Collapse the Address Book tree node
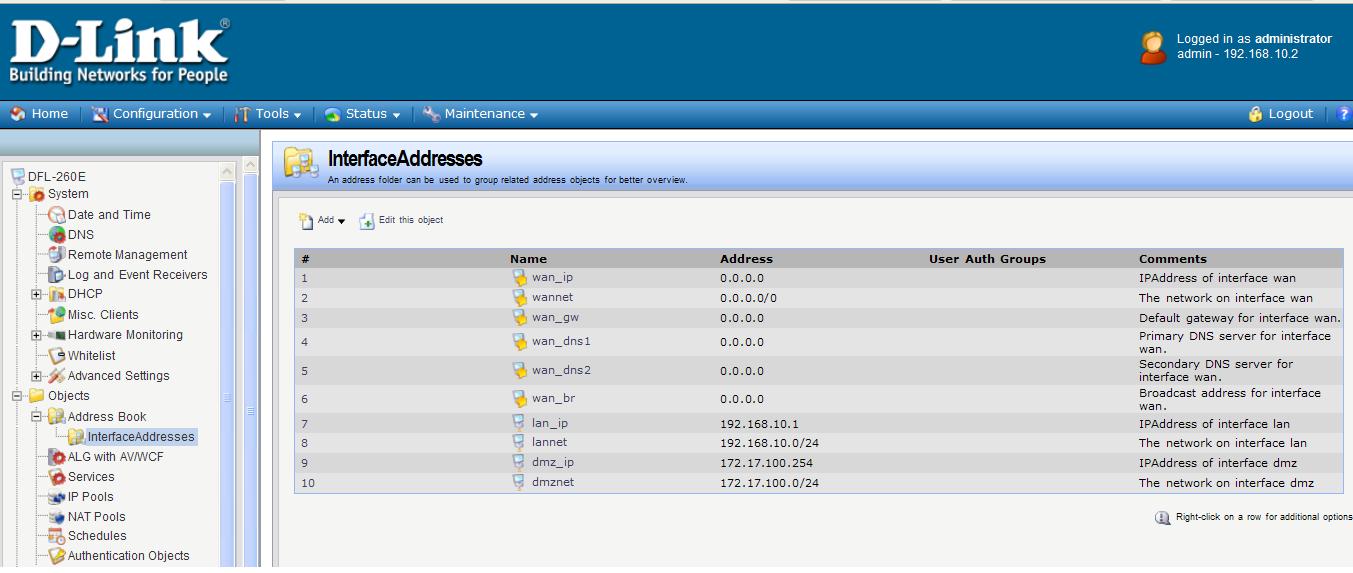Image resolution: width=1353 pixels, height=573 pixels. point(37,416)
